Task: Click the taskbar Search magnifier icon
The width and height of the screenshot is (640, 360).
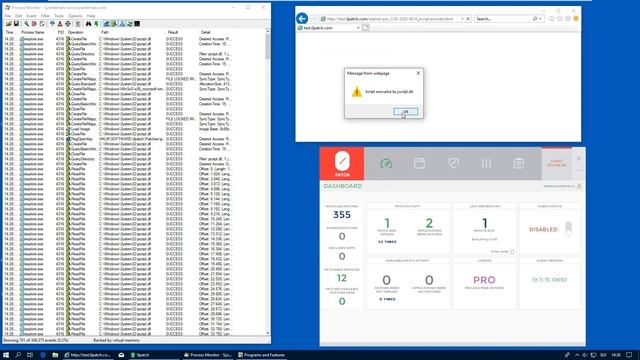Action: click(x=18, y=355)
